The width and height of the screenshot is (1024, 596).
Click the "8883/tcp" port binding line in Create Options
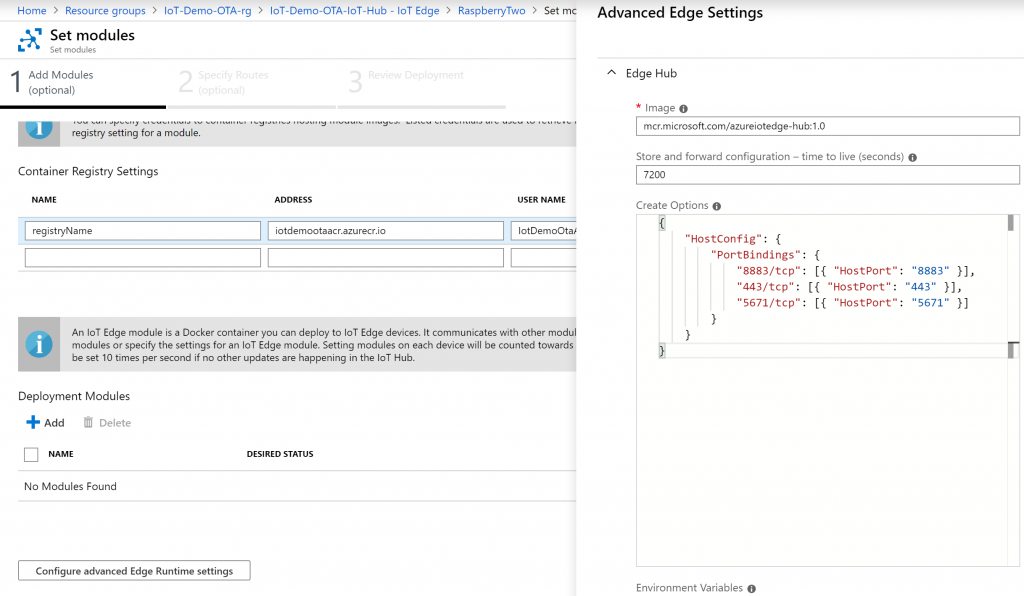point(856,271)
